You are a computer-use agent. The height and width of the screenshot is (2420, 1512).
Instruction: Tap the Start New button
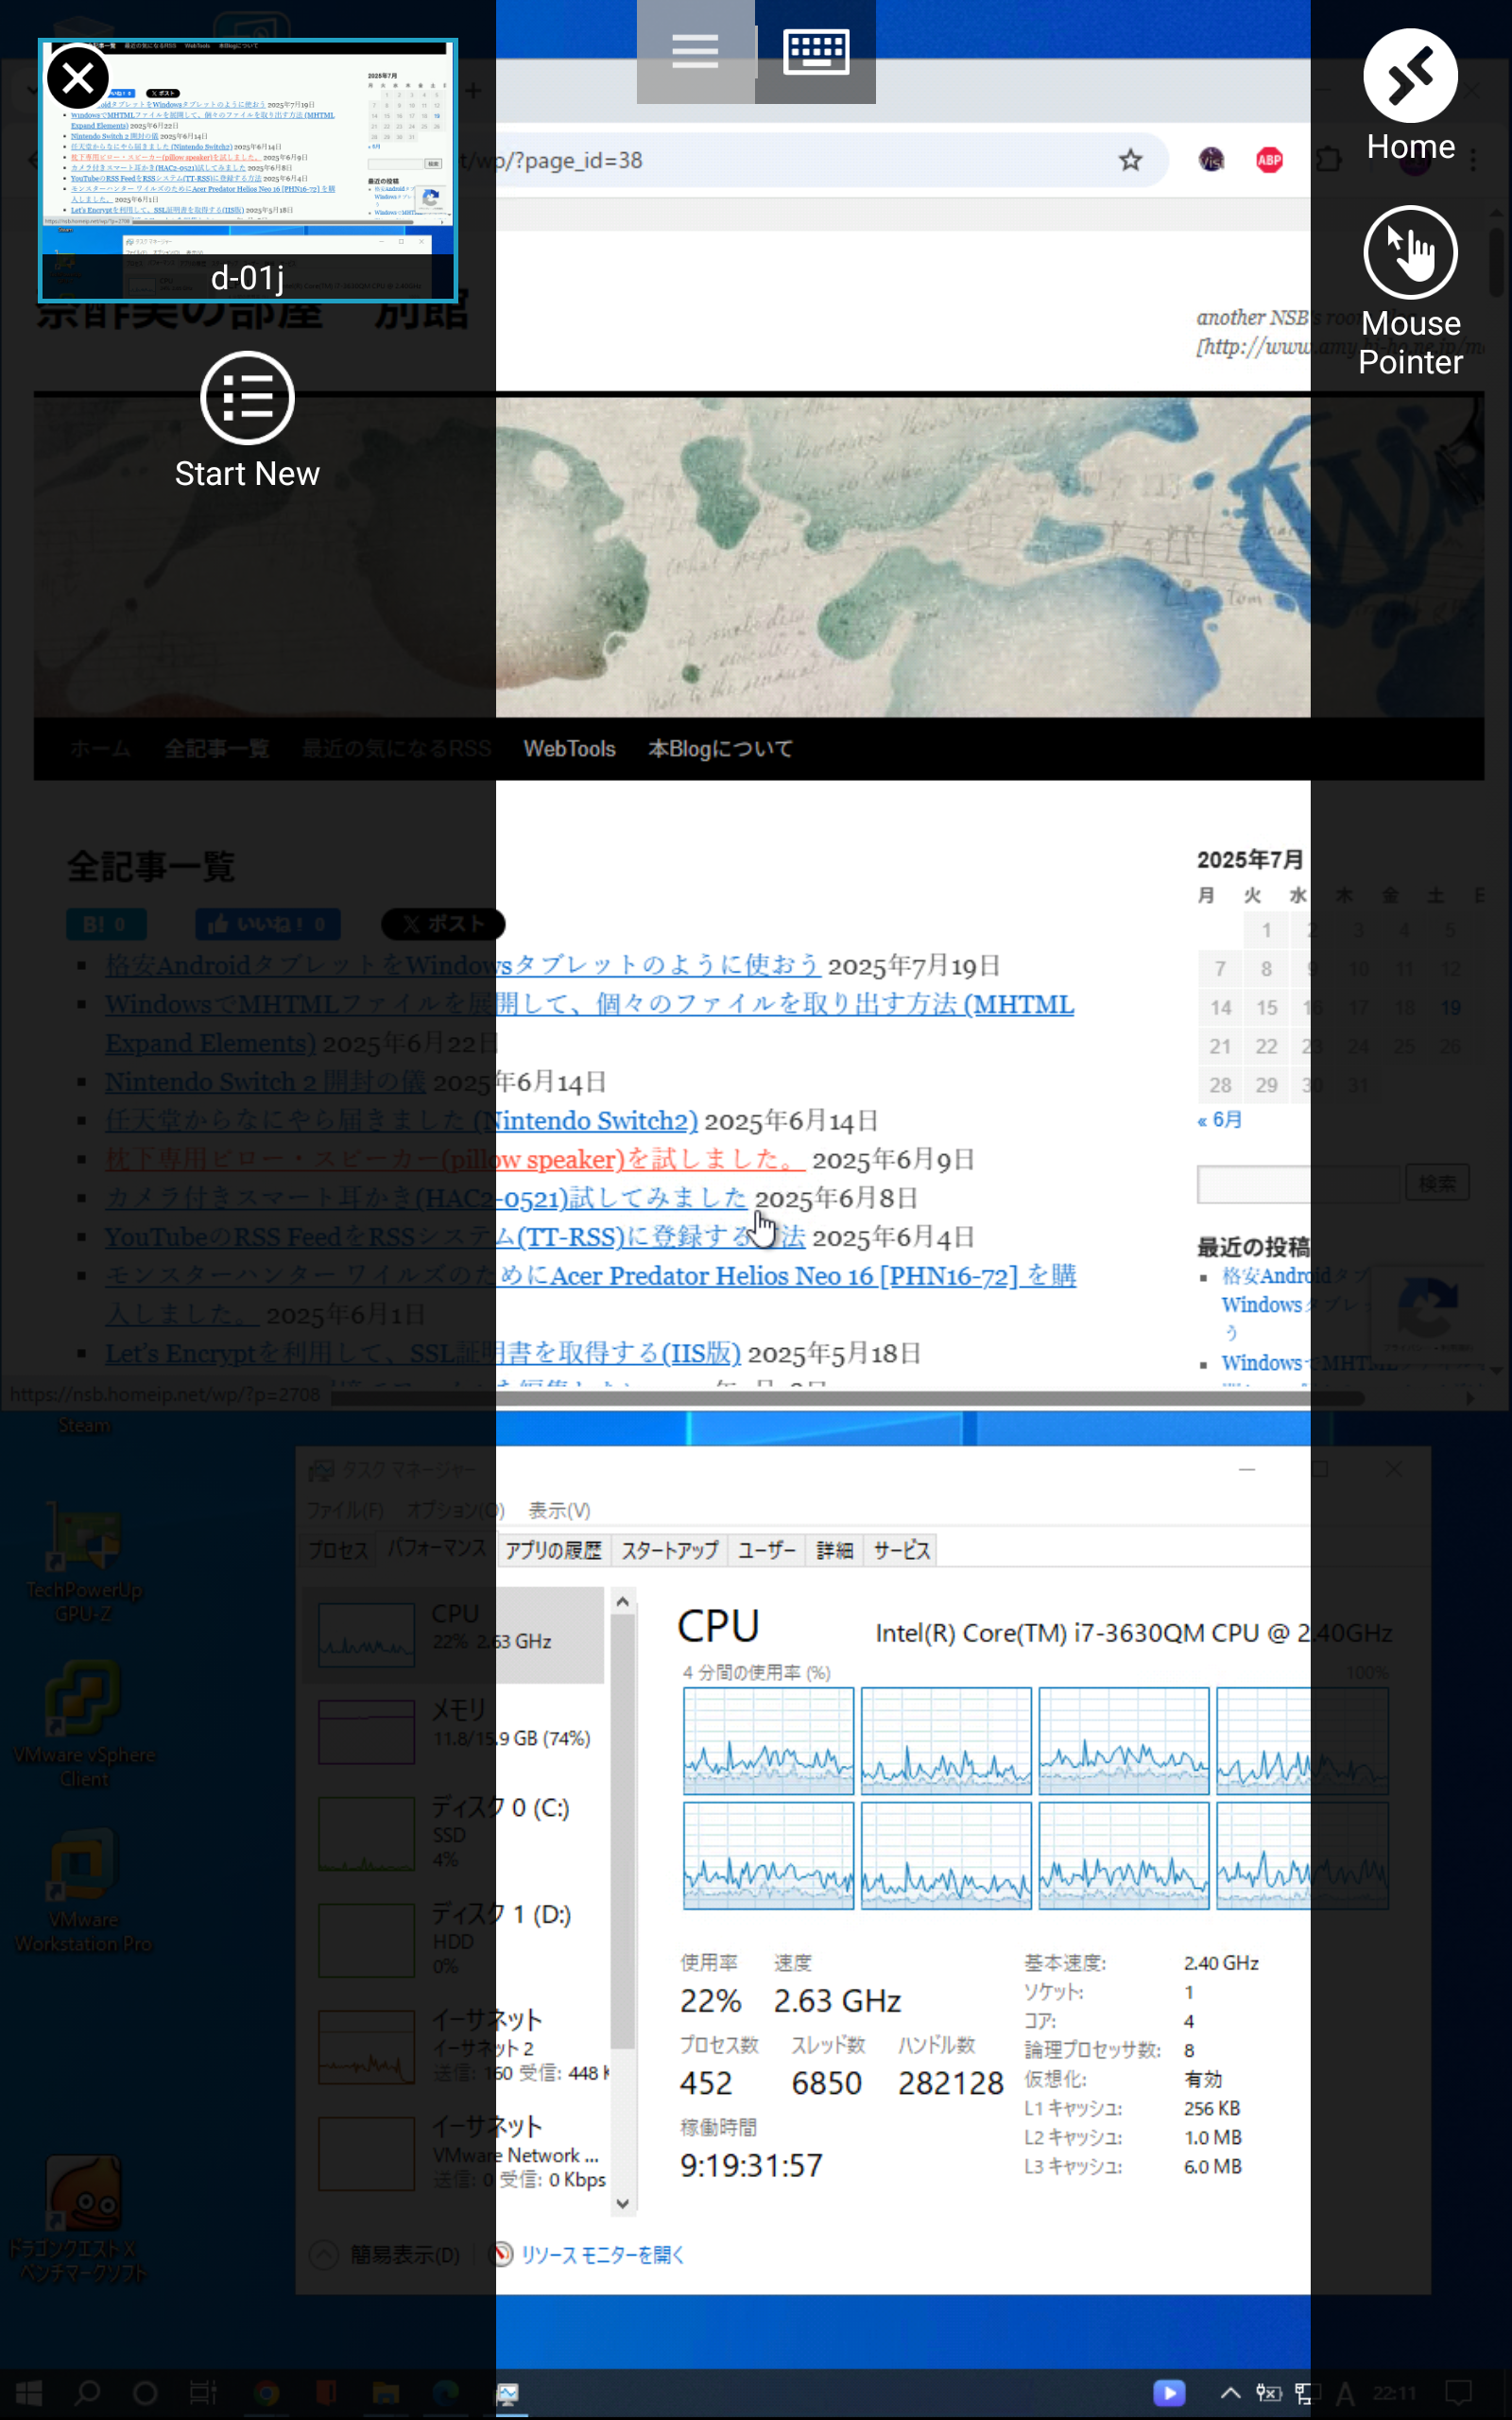pos(247,421)
